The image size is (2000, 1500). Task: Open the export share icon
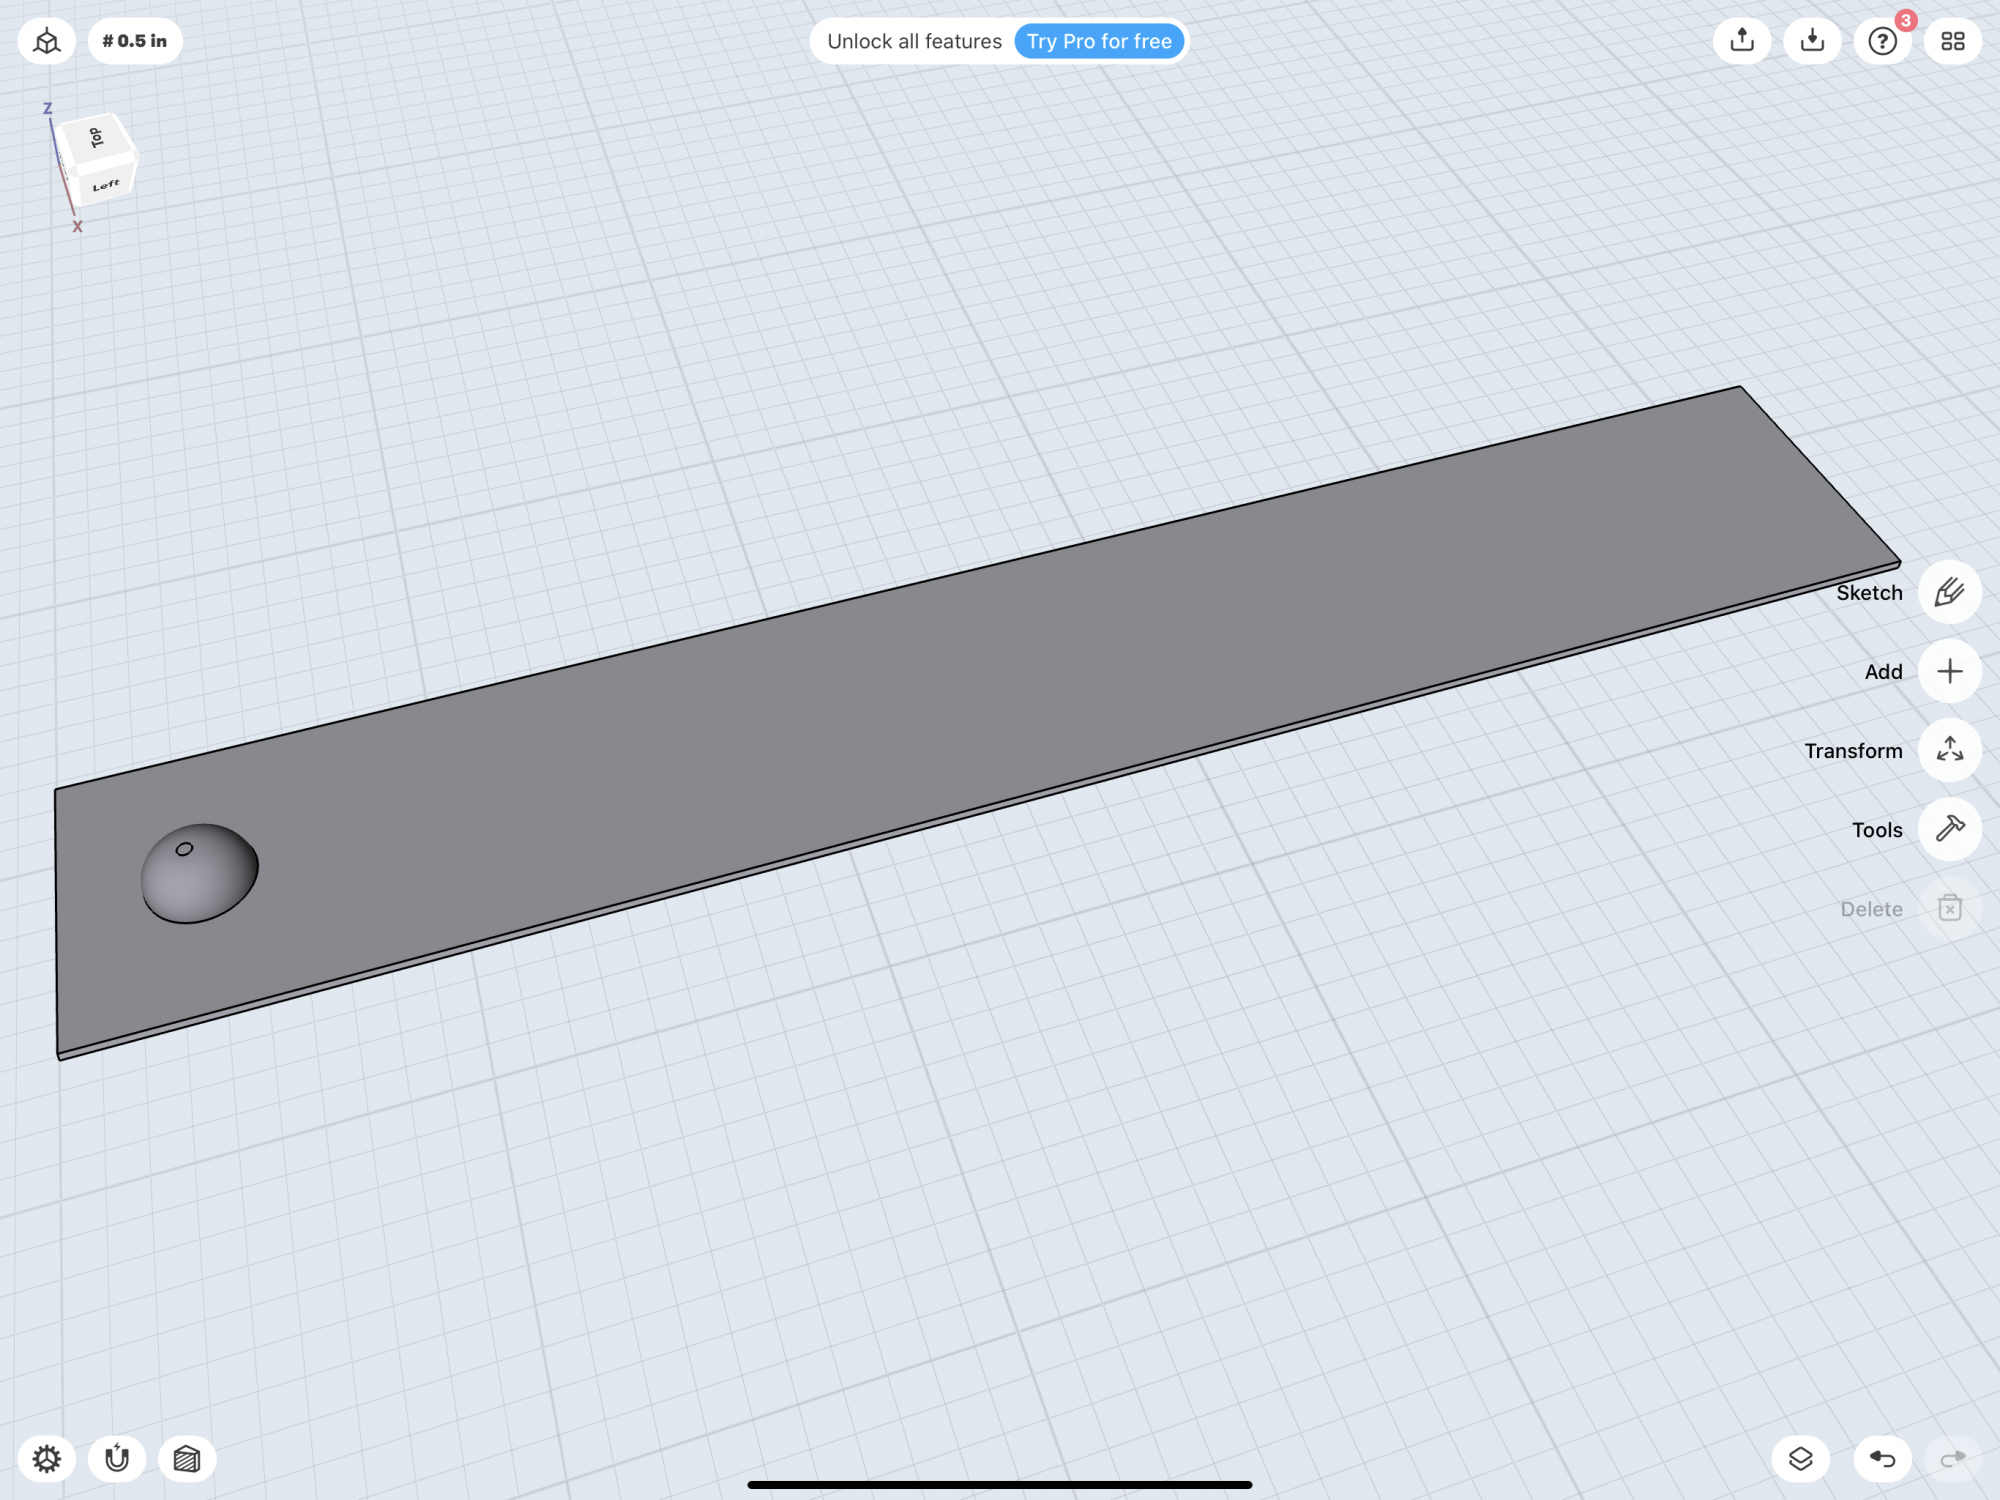[1742, 41]
